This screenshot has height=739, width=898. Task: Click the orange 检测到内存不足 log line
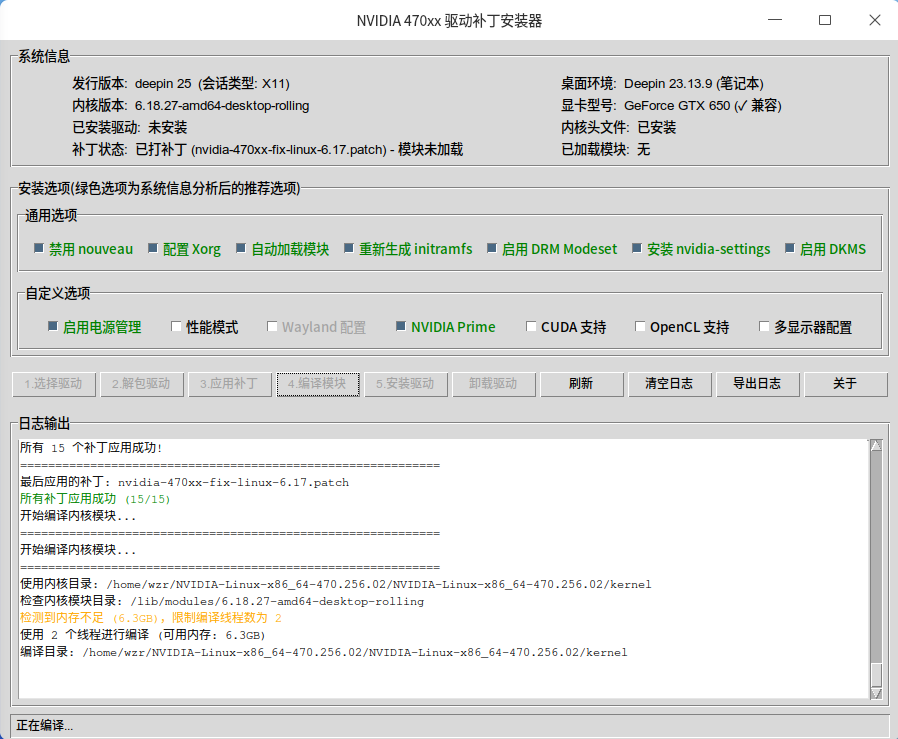(151, 618)
